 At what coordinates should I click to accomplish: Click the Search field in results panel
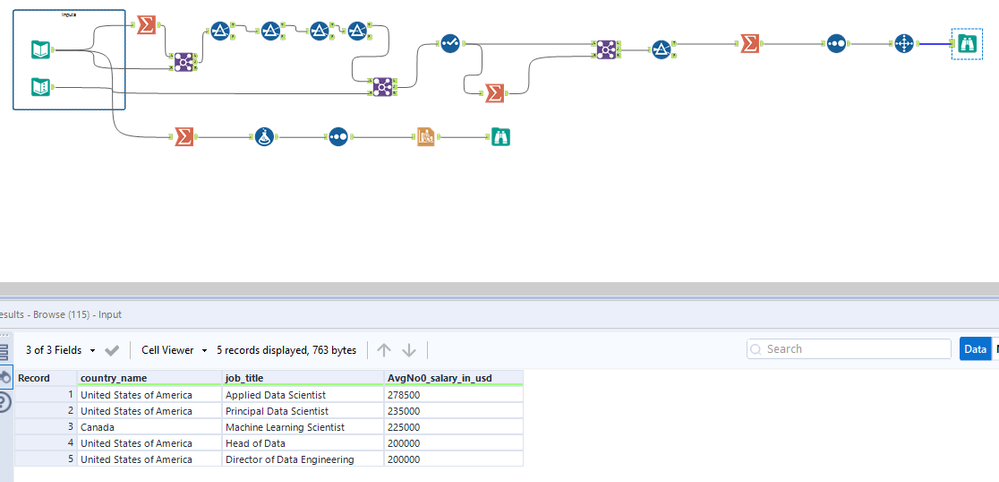pyautogui.click(x=849, y=349)
